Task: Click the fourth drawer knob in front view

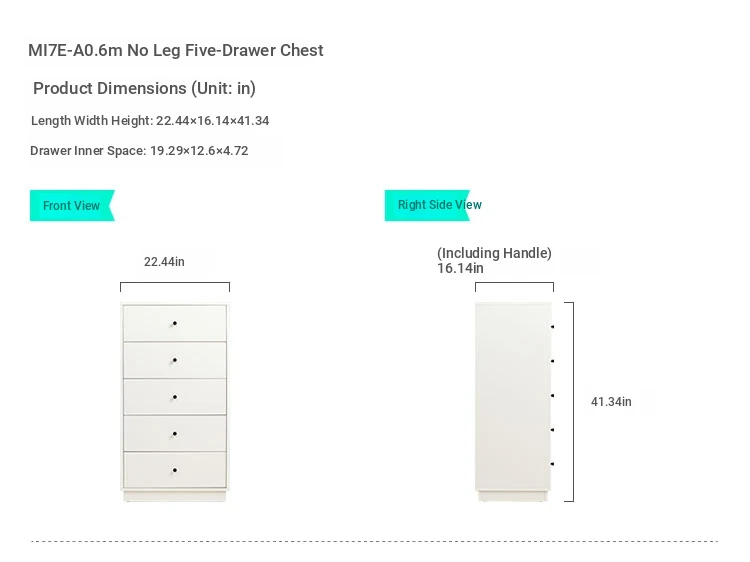Action: coord(175,434)
